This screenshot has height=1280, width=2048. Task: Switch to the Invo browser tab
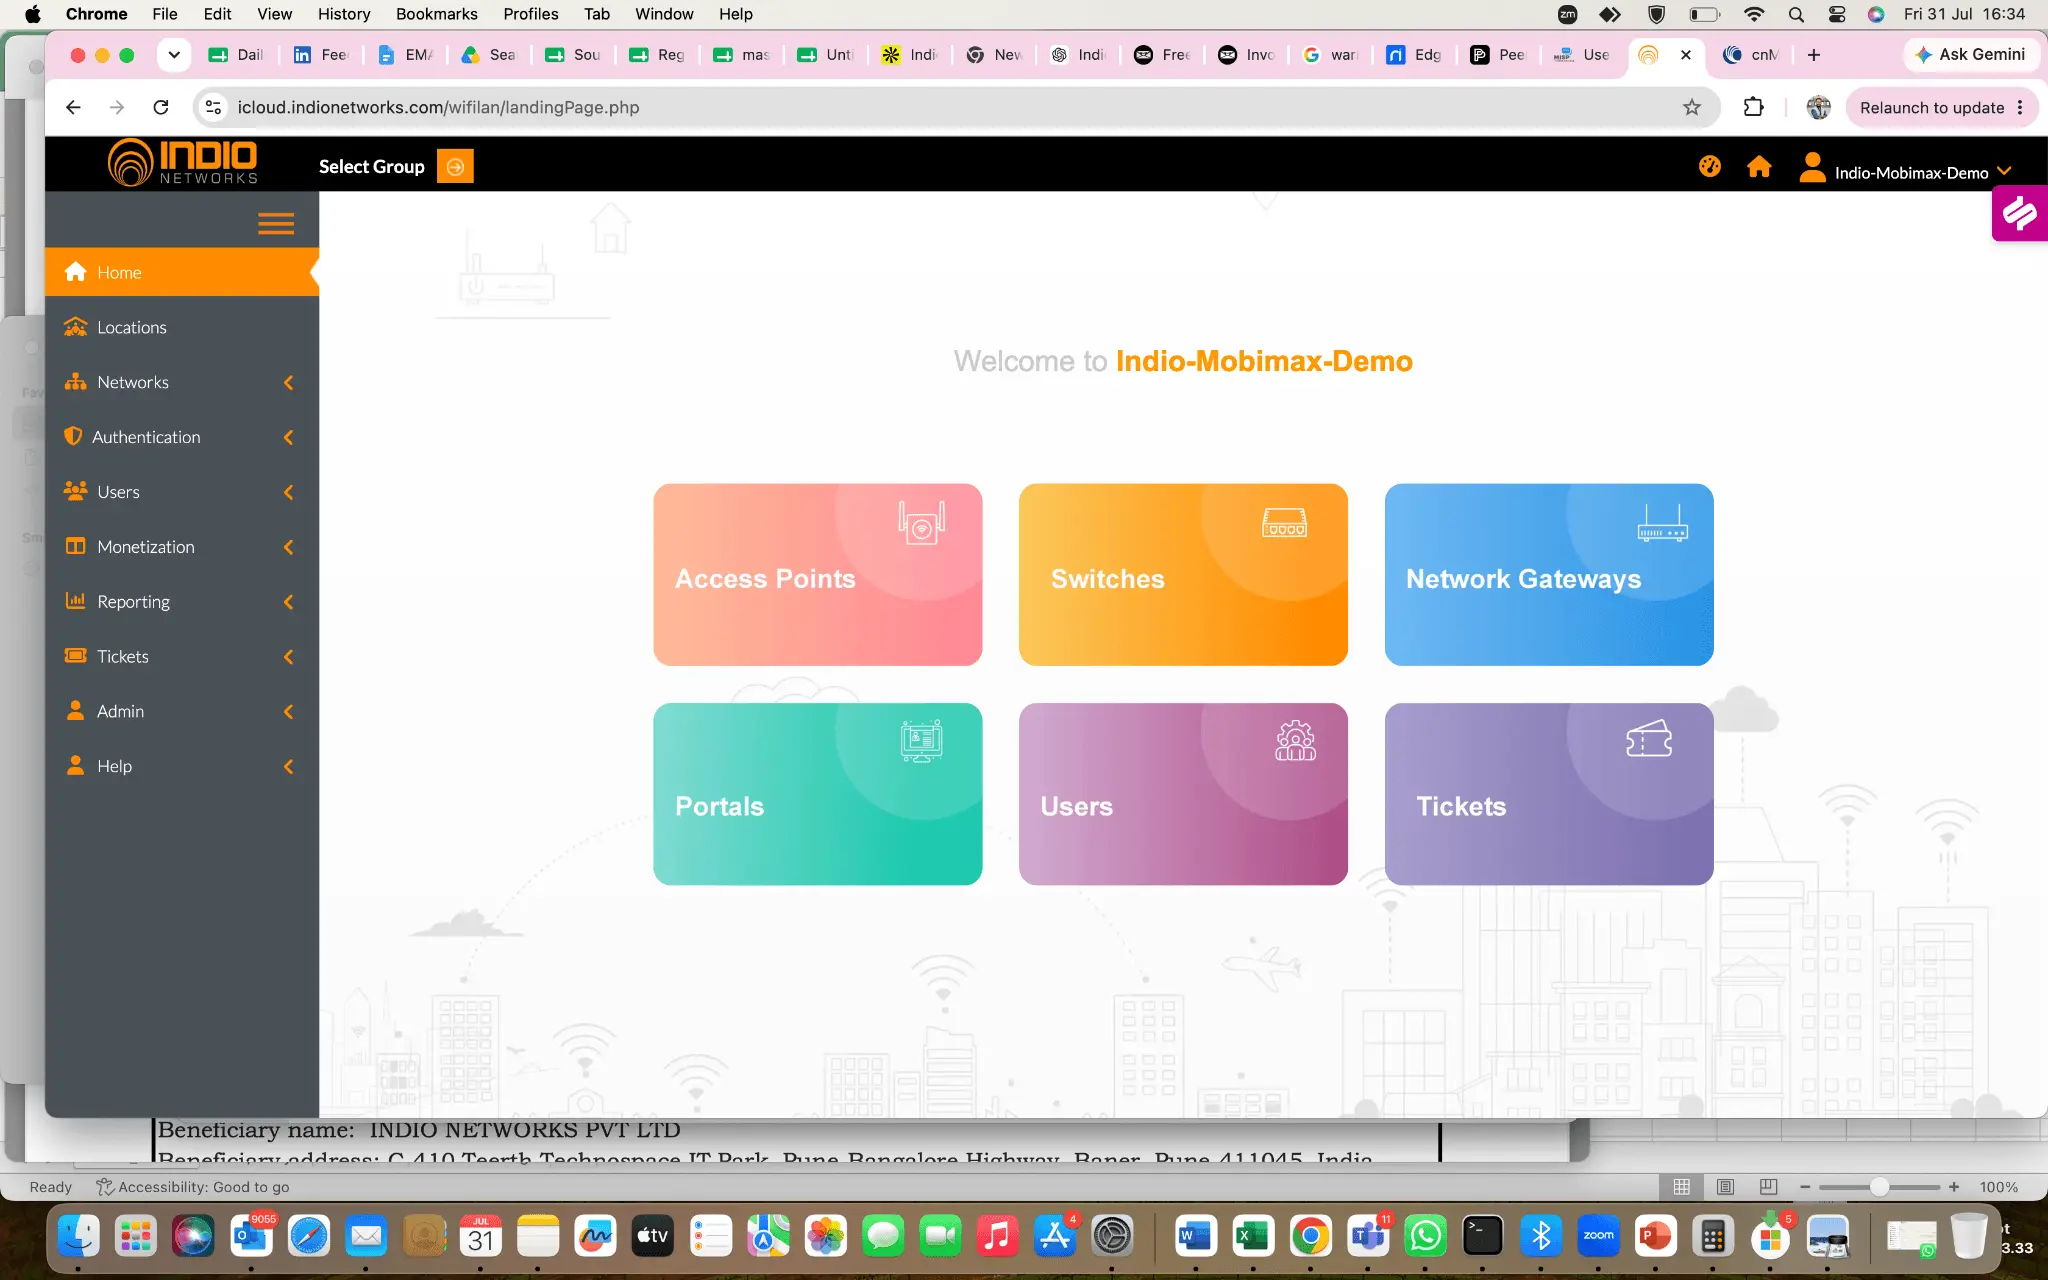click(1247, 55)
